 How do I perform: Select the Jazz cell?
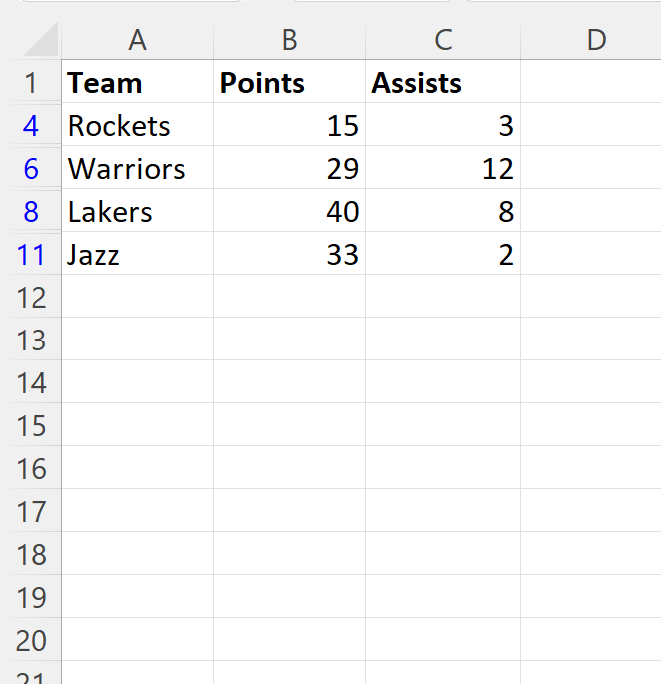click(137, 255)
